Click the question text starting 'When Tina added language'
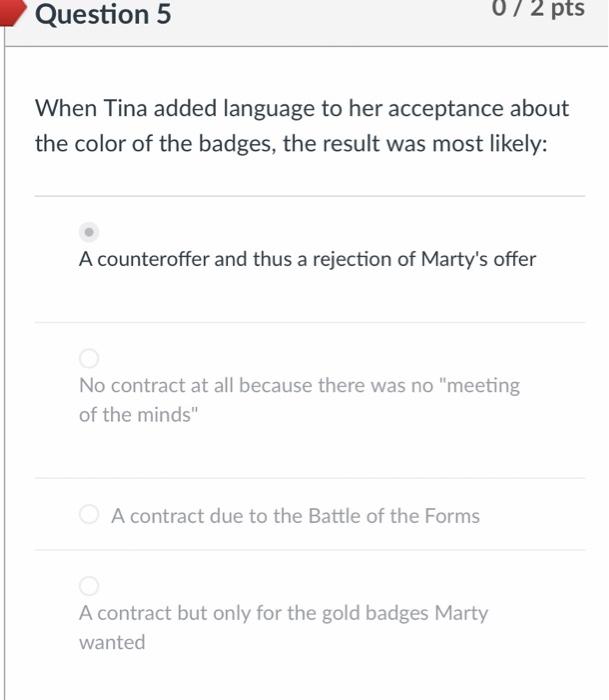 click(x=302, y=126)
